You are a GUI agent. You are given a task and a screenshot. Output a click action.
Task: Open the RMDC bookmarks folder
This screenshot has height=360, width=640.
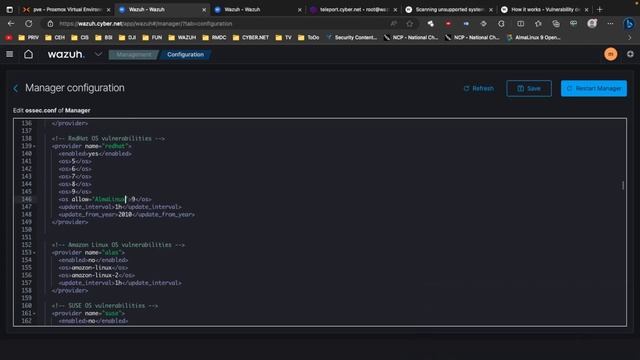tap(214, 38)
